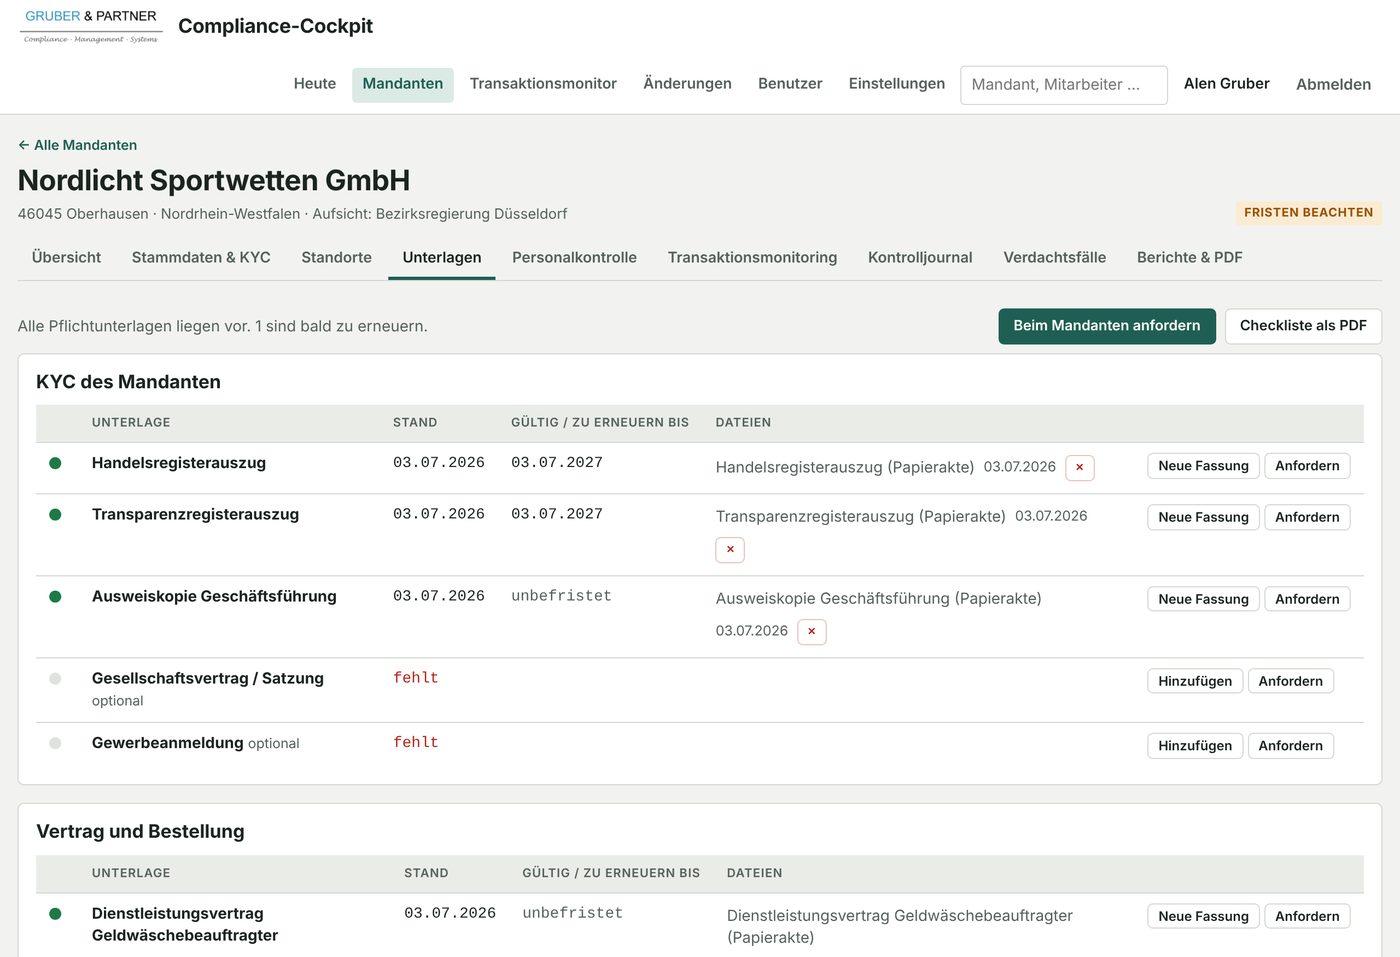
Task: Select the Mandanten navigation item
Action: click(403, 84)
